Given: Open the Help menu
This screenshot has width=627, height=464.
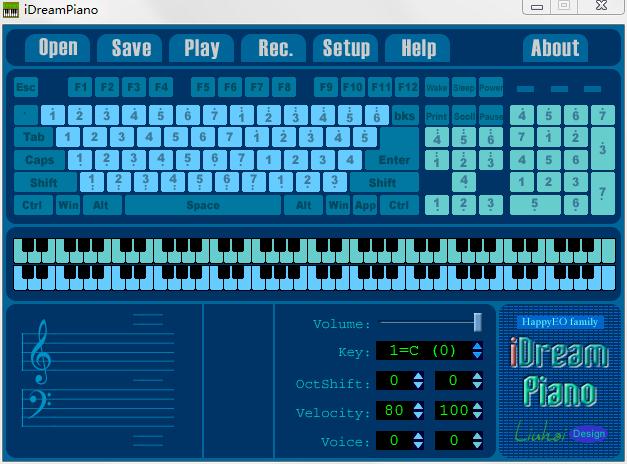Looking at the screenshot, I should coord(418,48).
